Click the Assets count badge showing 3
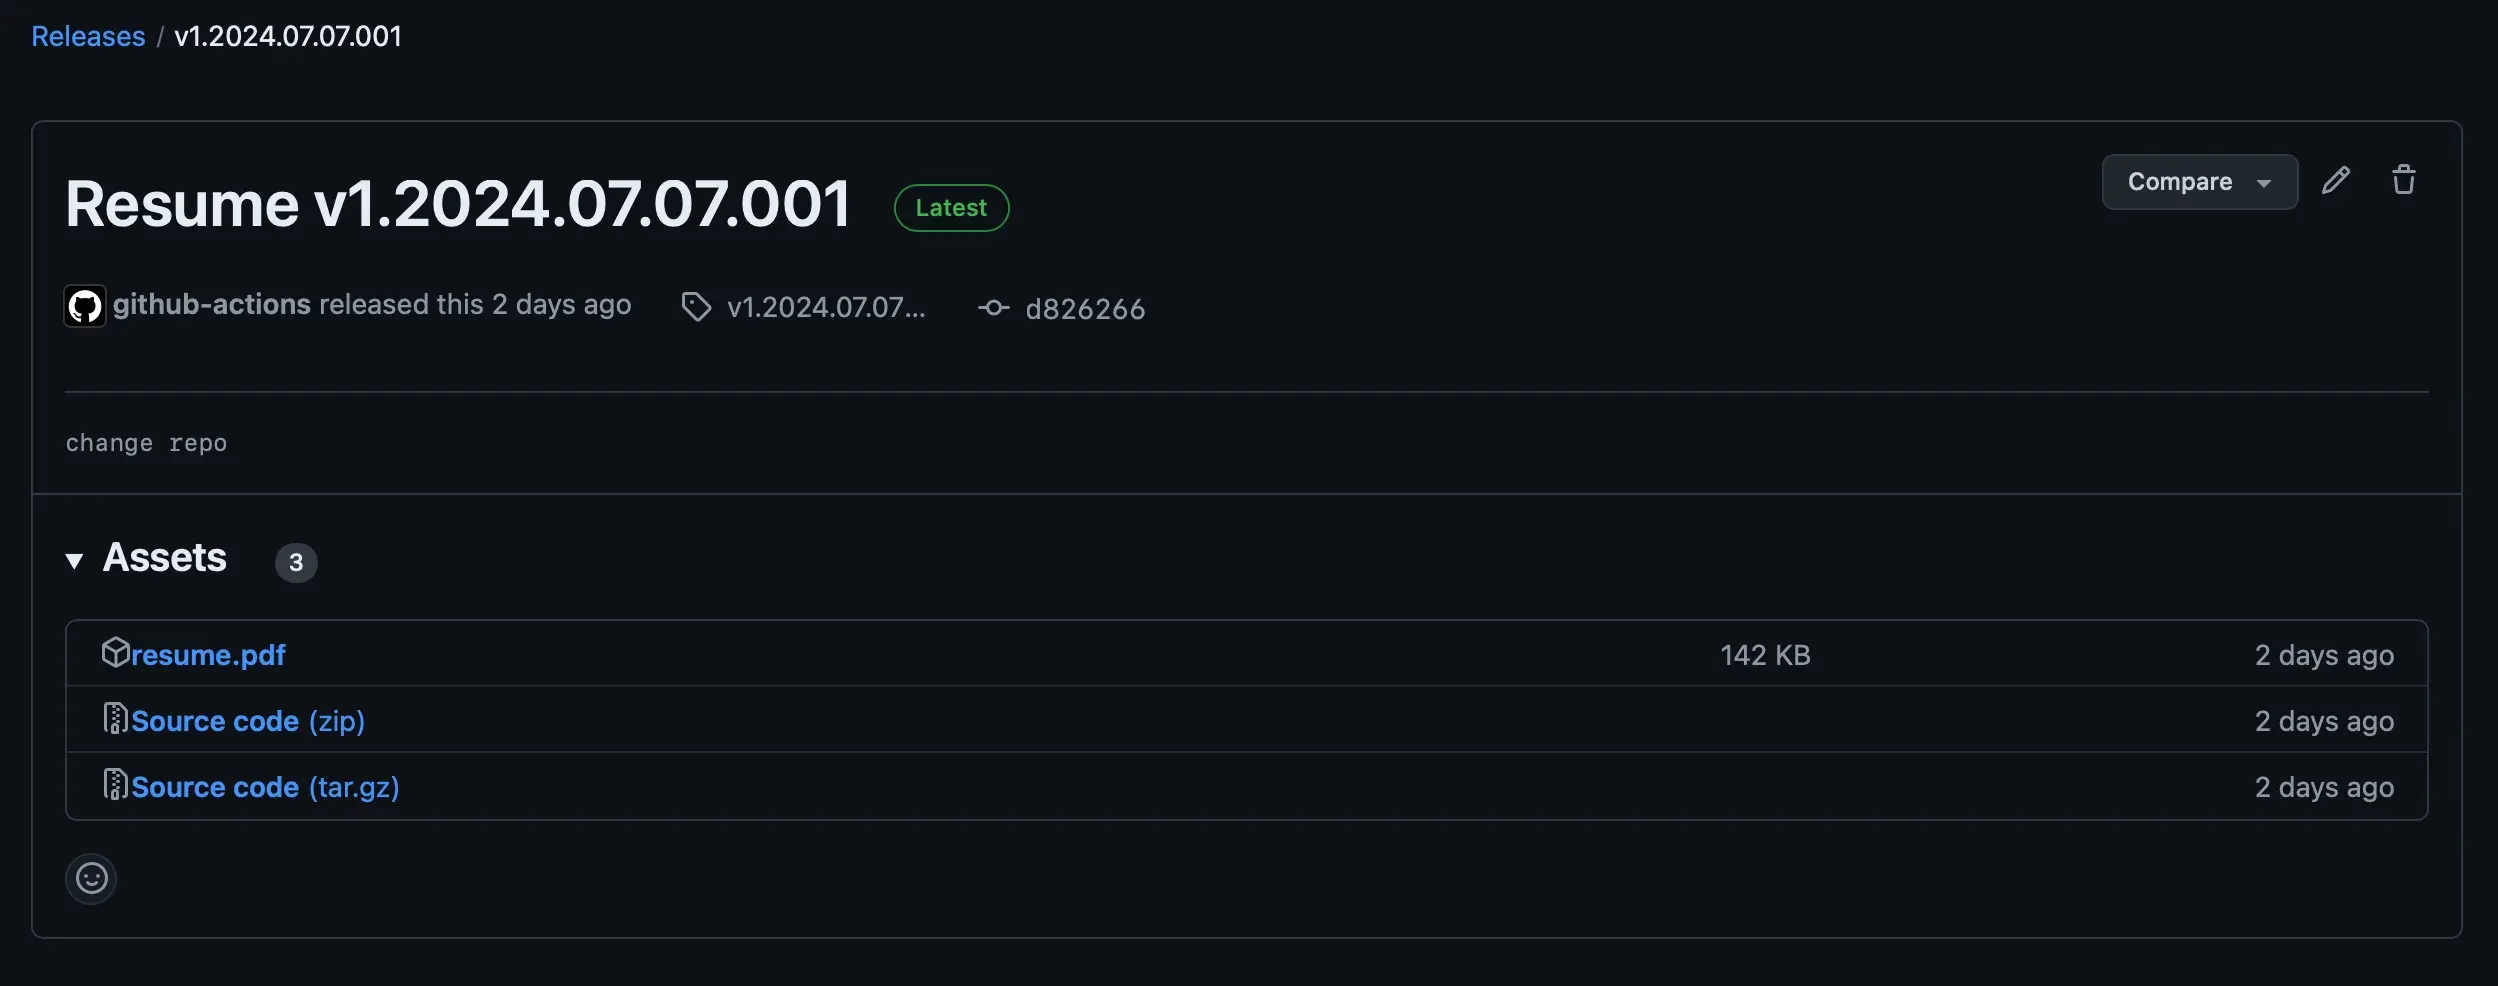This screenshot has height=986, width=2498. 296,562
